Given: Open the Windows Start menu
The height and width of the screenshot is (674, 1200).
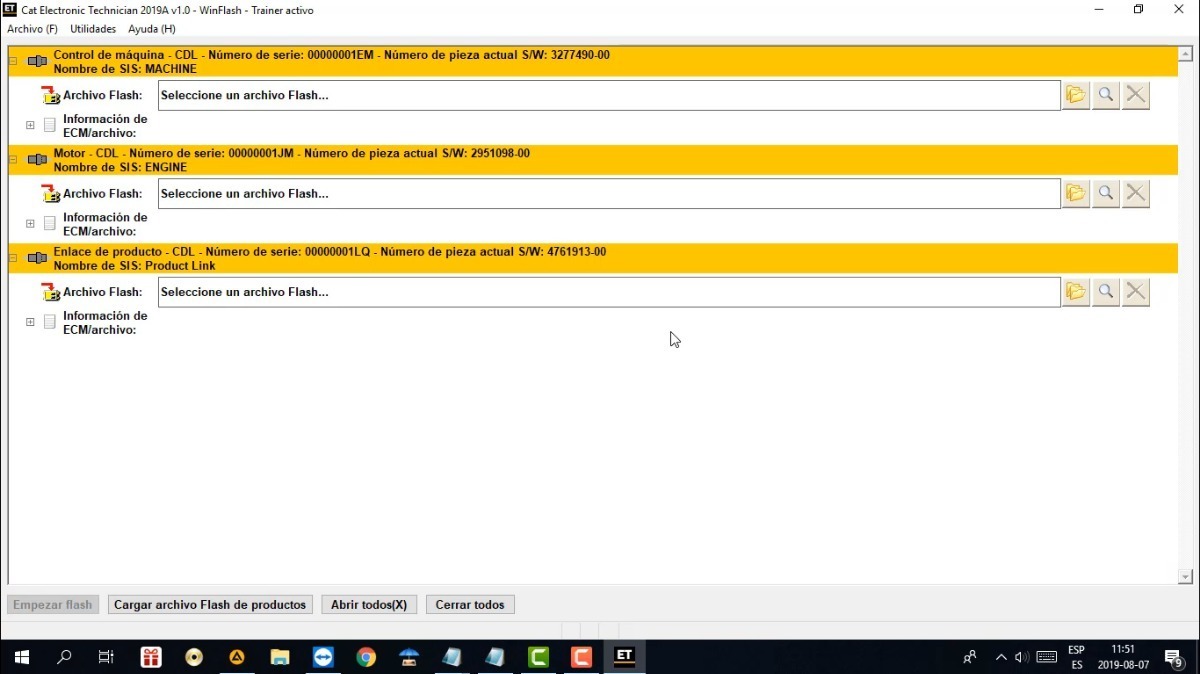Looking at the screenshot, I should pos(21,657).
